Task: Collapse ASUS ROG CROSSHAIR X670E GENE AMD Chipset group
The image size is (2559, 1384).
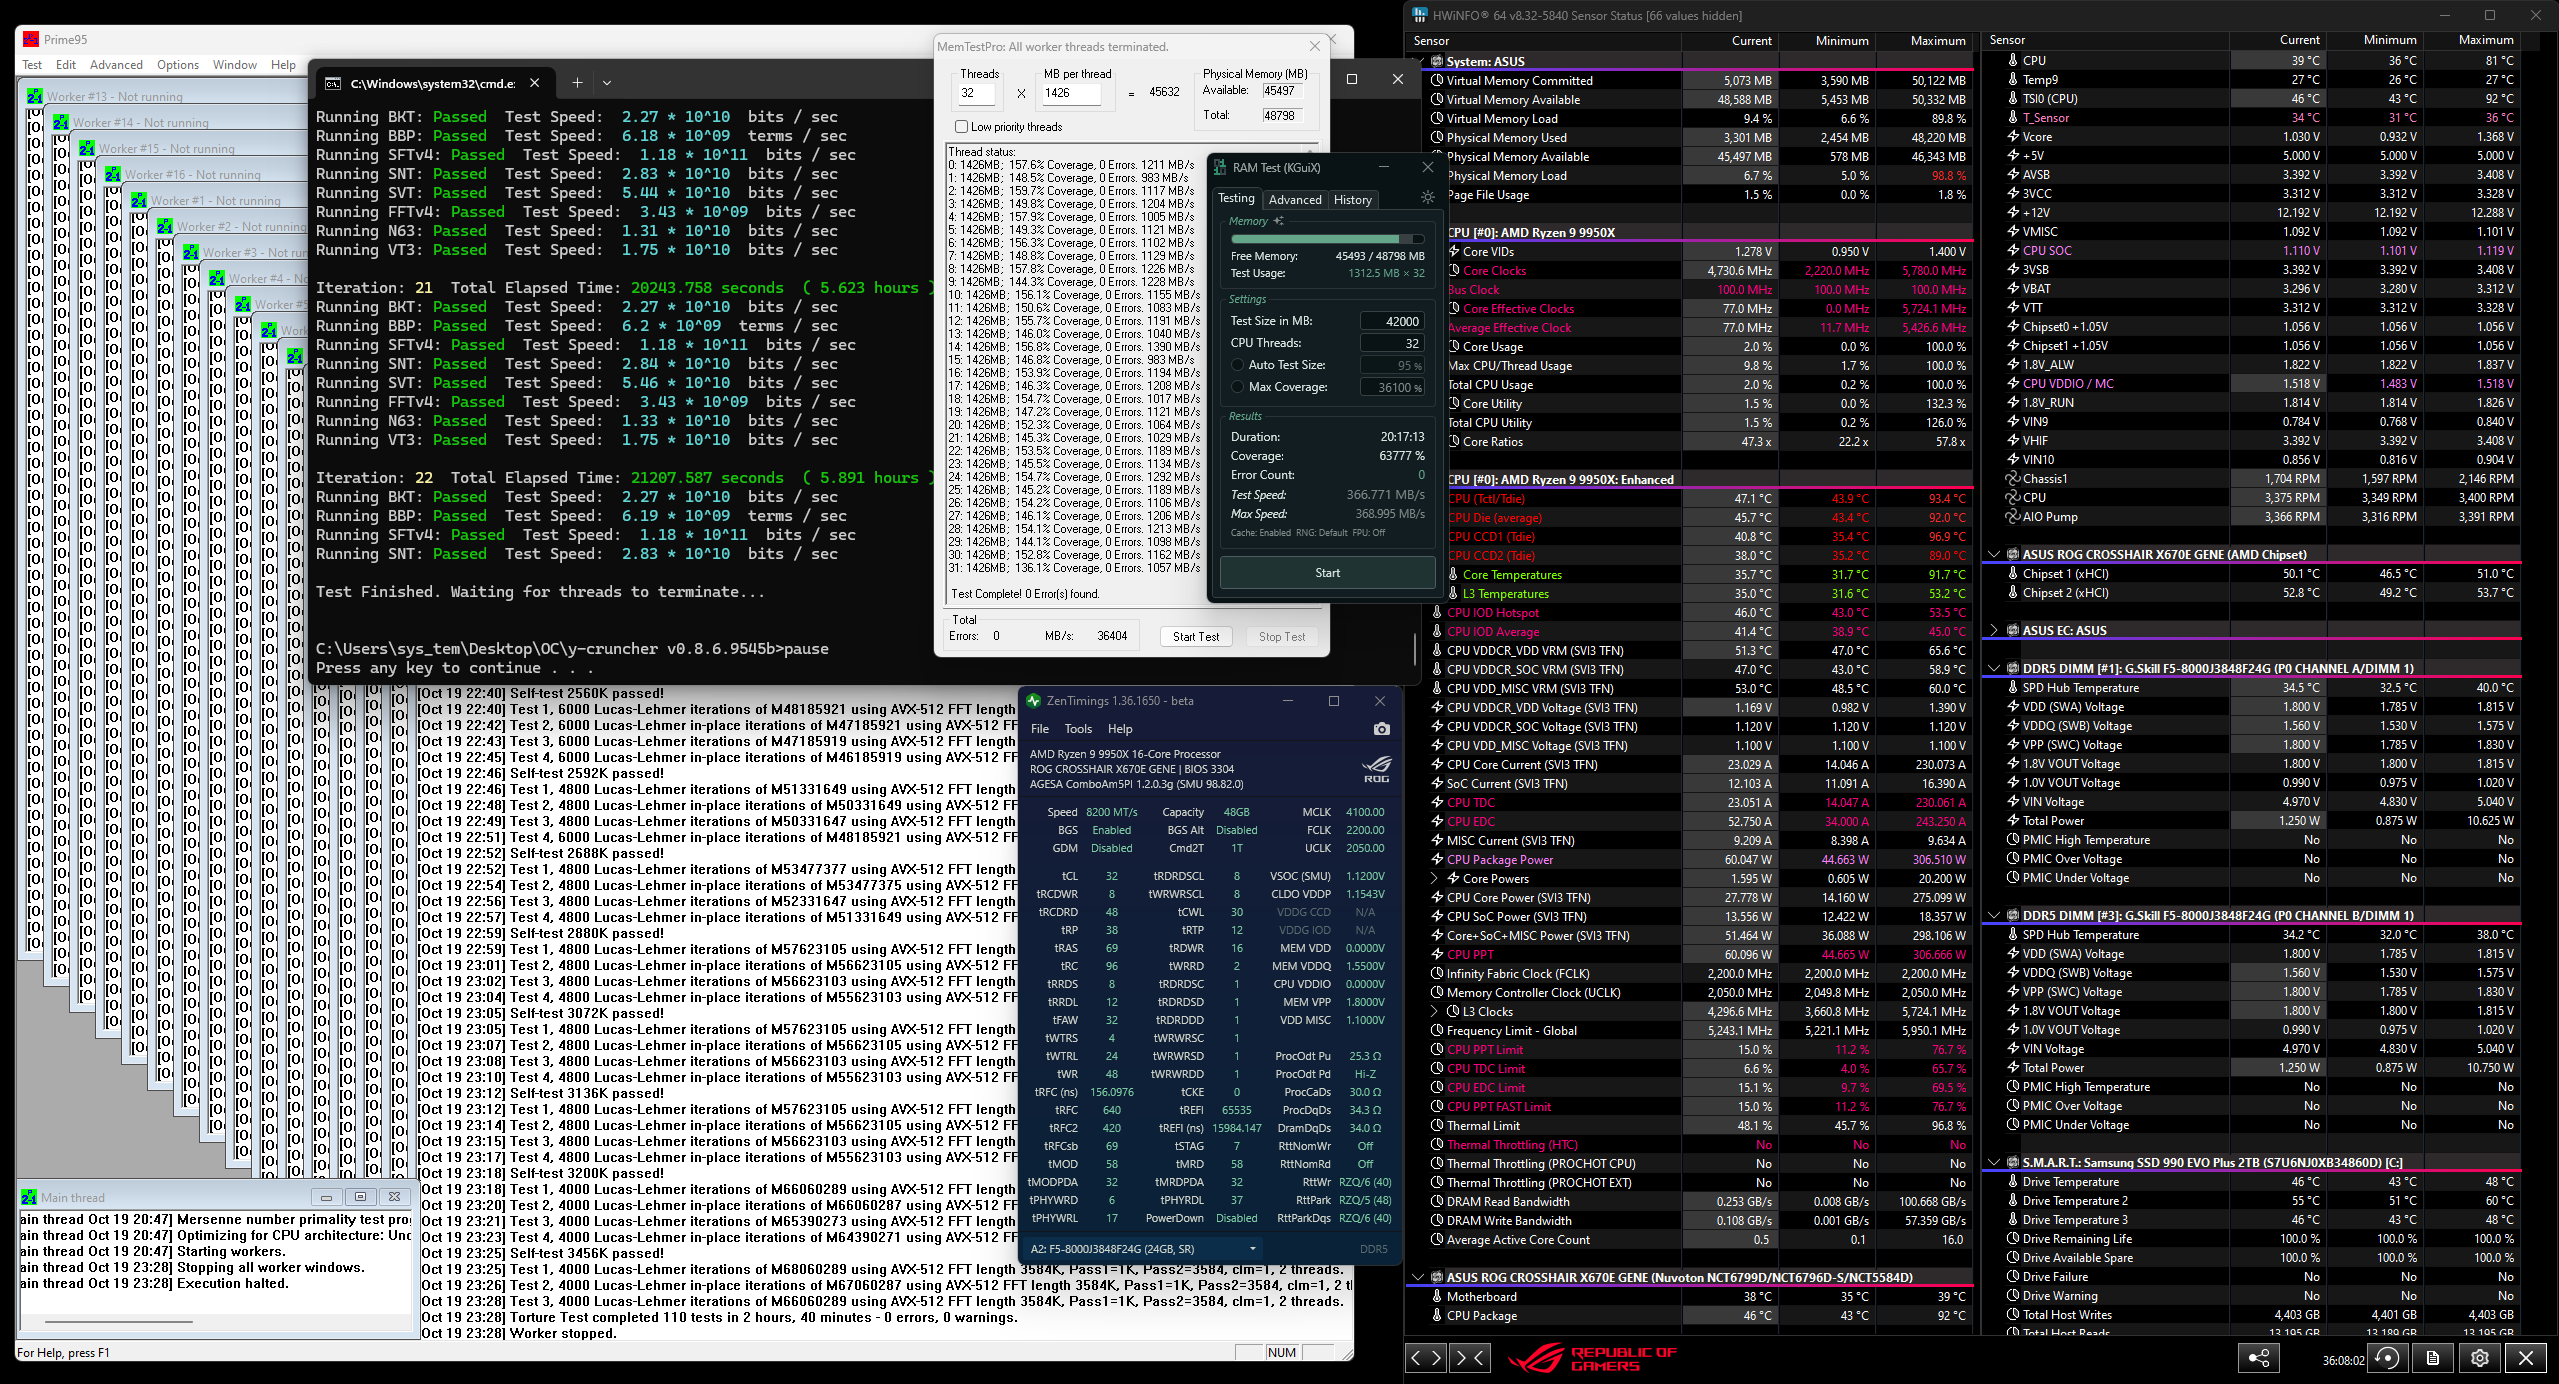Action: (1994, 554)
